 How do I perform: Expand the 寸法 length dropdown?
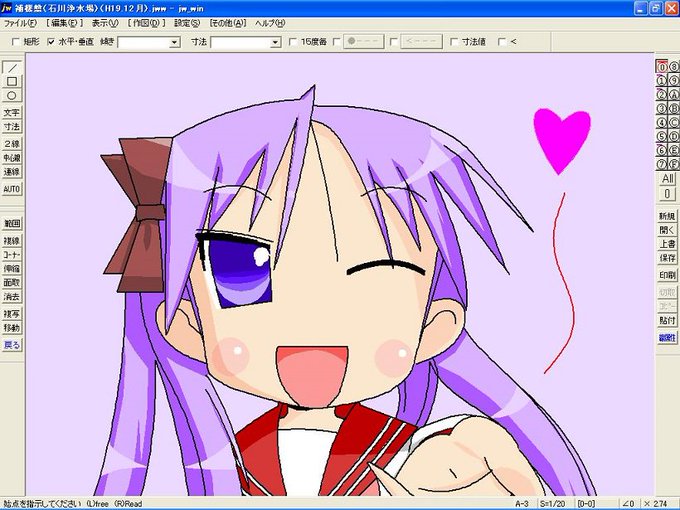coord(275,42)
